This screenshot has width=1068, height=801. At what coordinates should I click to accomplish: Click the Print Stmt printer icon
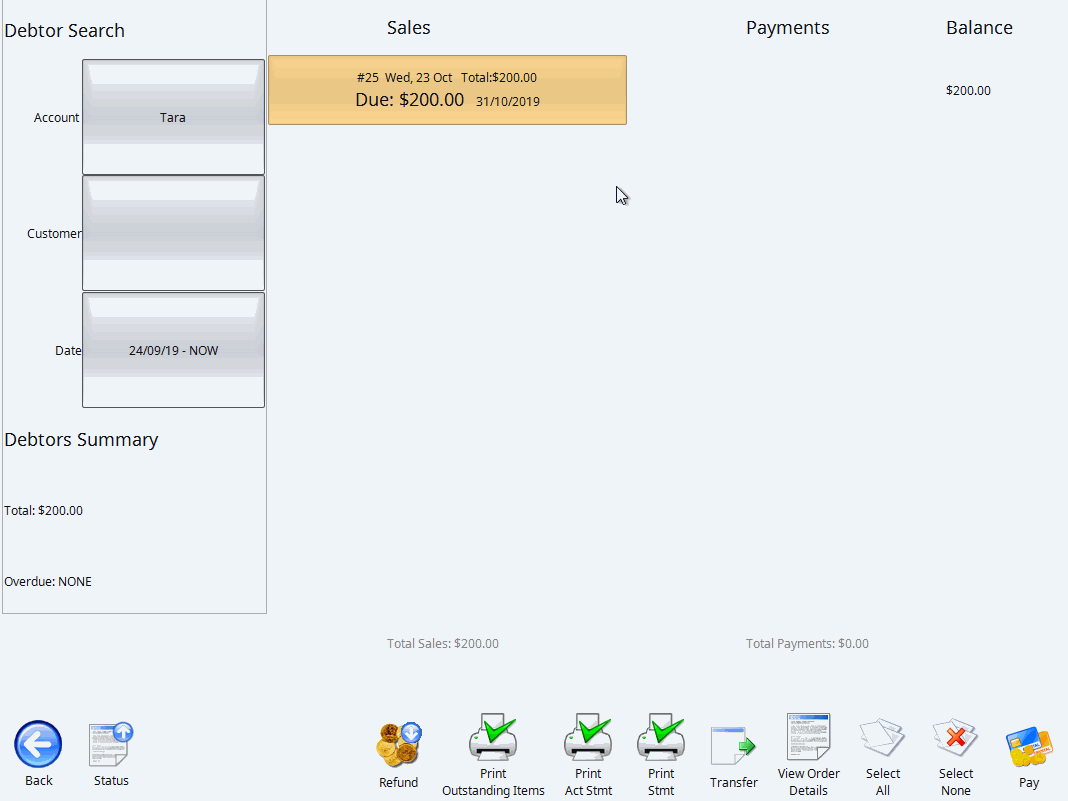660,737
